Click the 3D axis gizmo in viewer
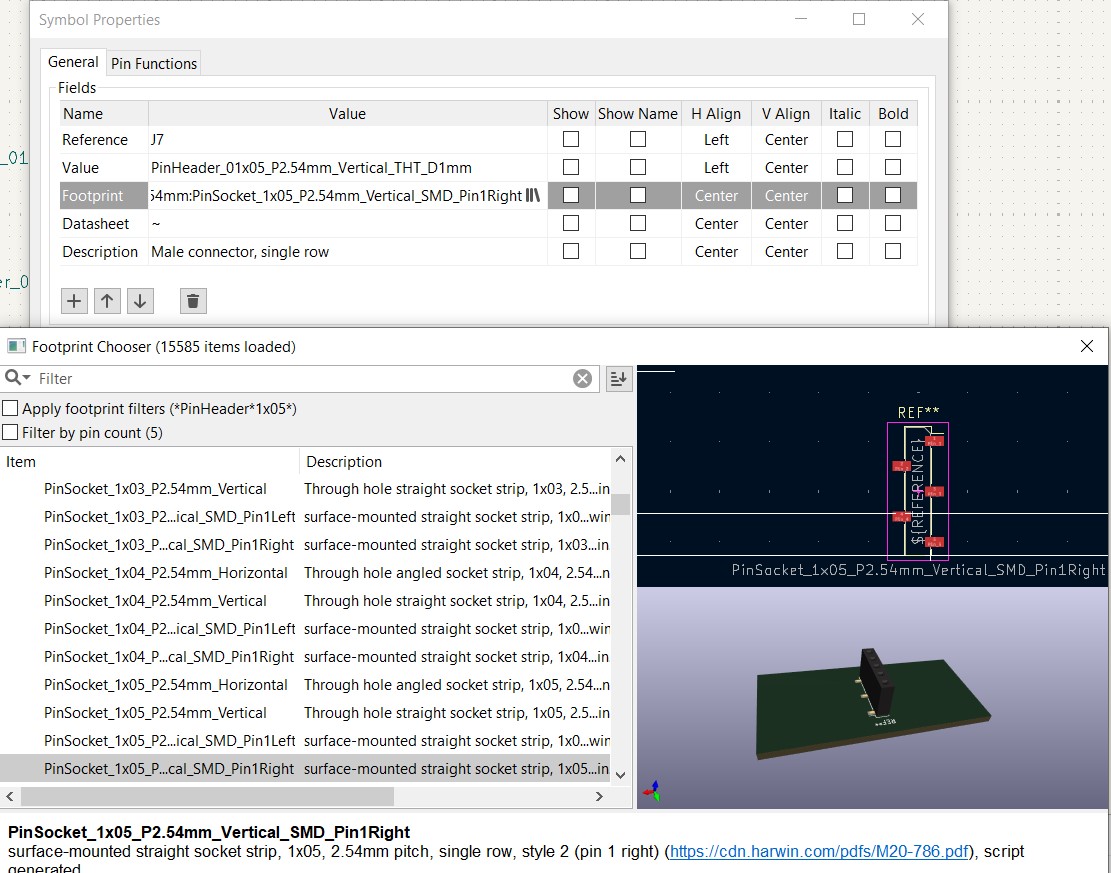The image size is (1111, 873). point(653,791)
